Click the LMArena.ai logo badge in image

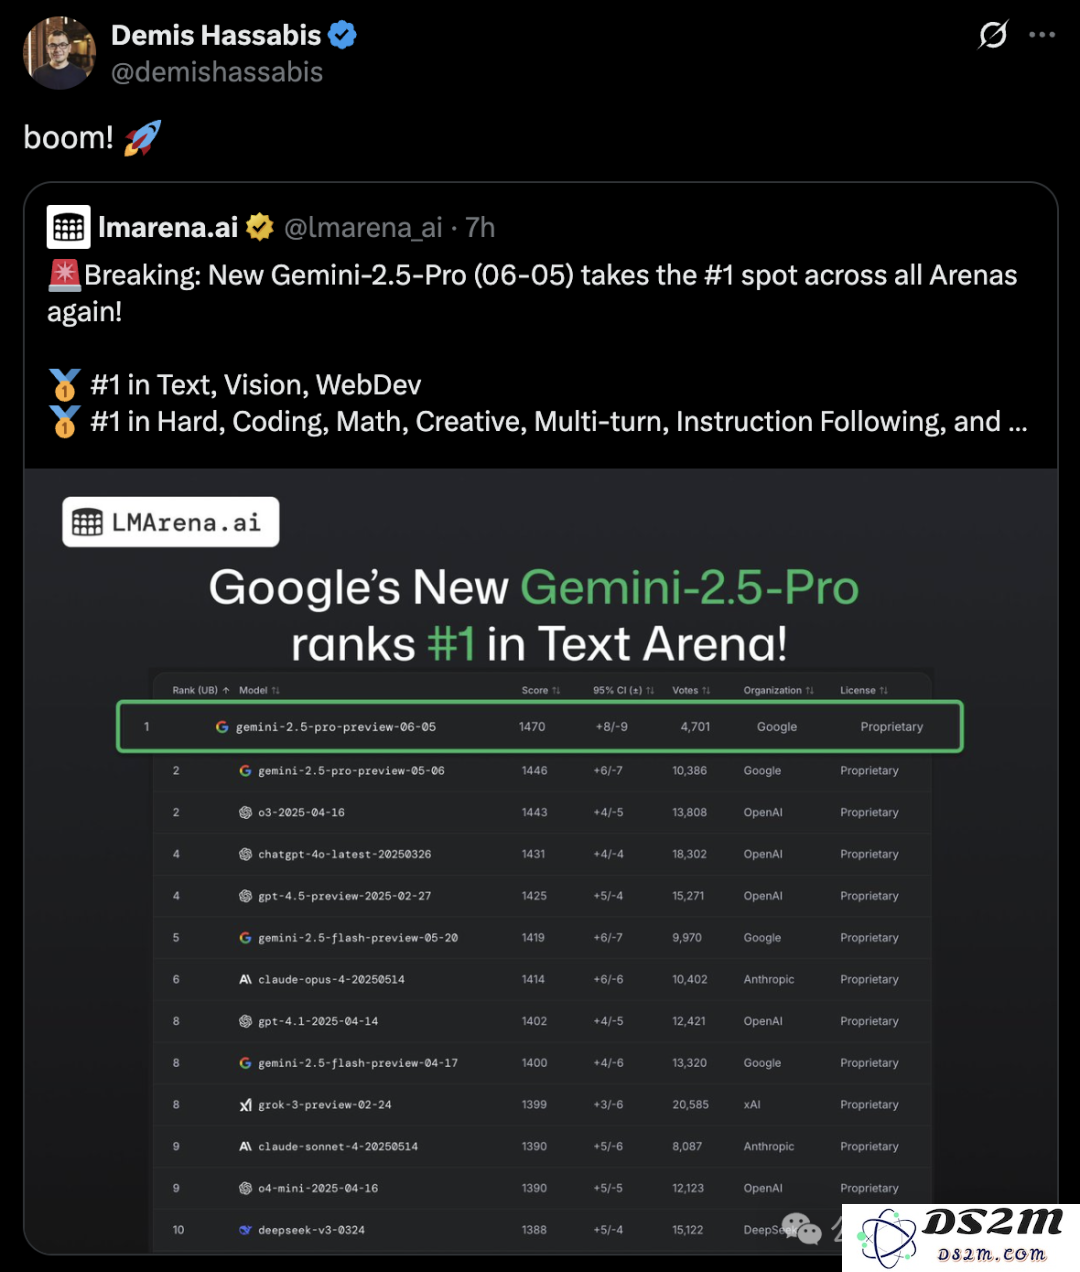pyautogui.click(x=171, y=522)
